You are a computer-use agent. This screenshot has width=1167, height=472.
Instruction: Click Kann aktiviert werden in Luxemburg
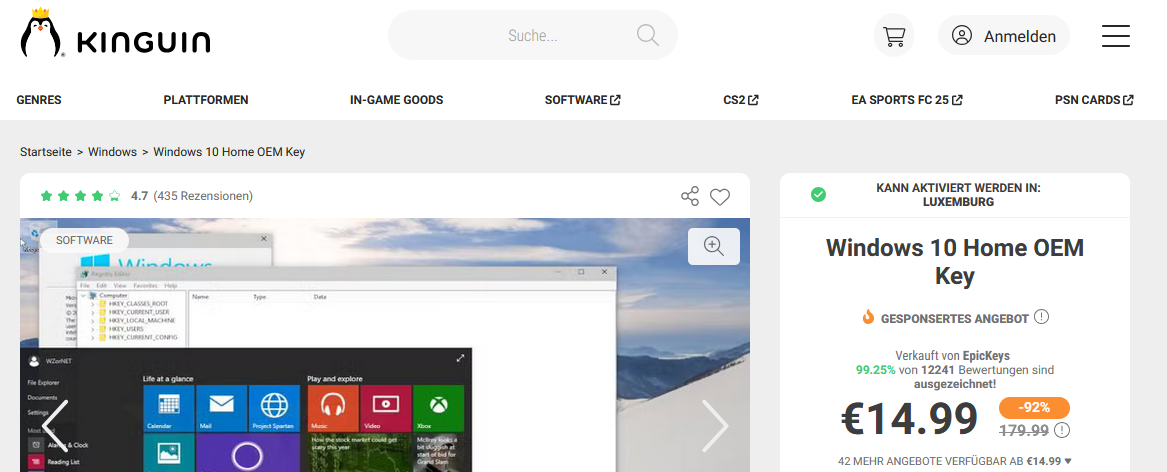959,195
